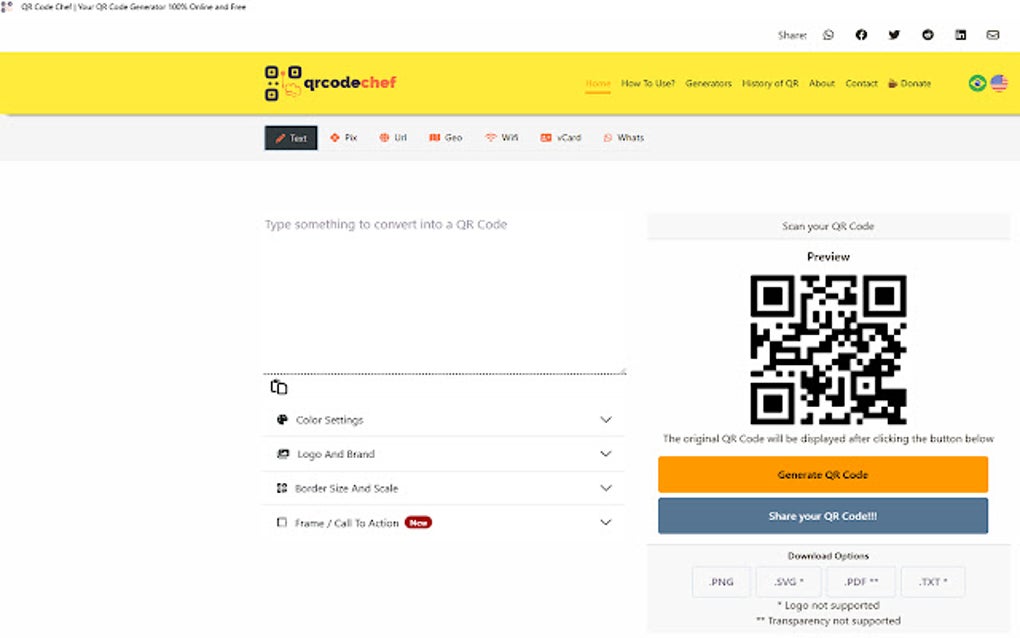Share the page on Twitter
1020x638 pixels.
click(894, 34)
